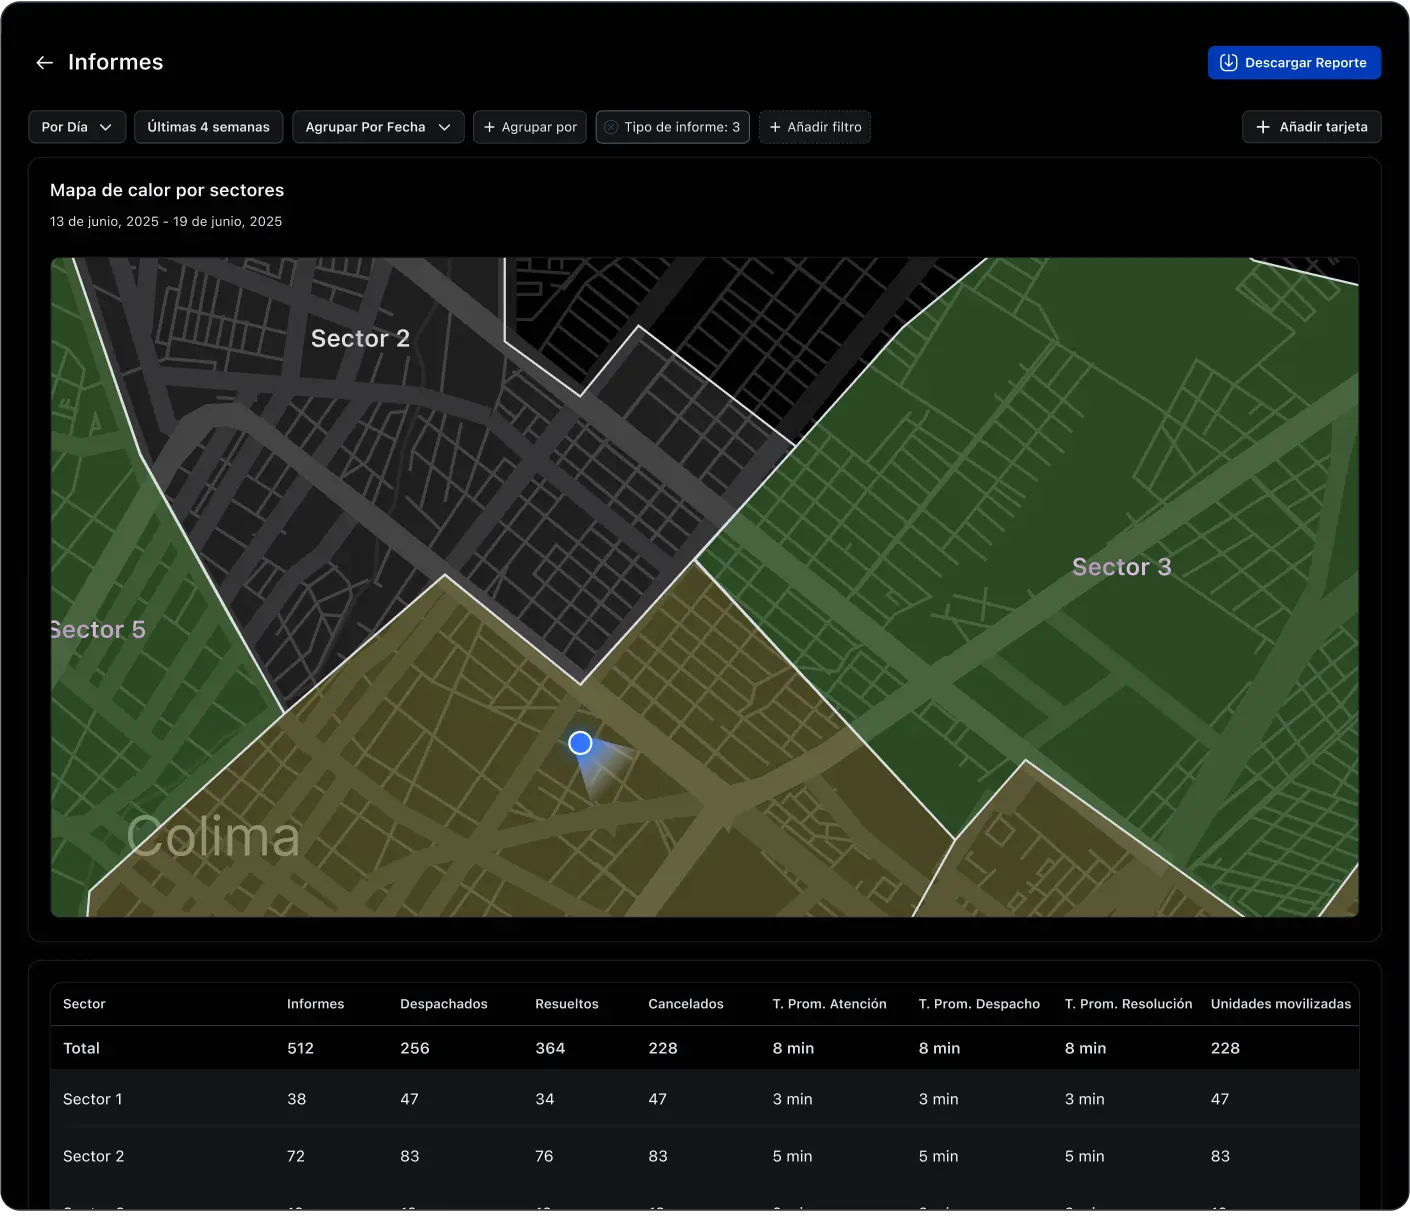This screenshot has width=1410, height=1226.
Task: Sort by the Despachados column header
Action: pos(443,1004)
